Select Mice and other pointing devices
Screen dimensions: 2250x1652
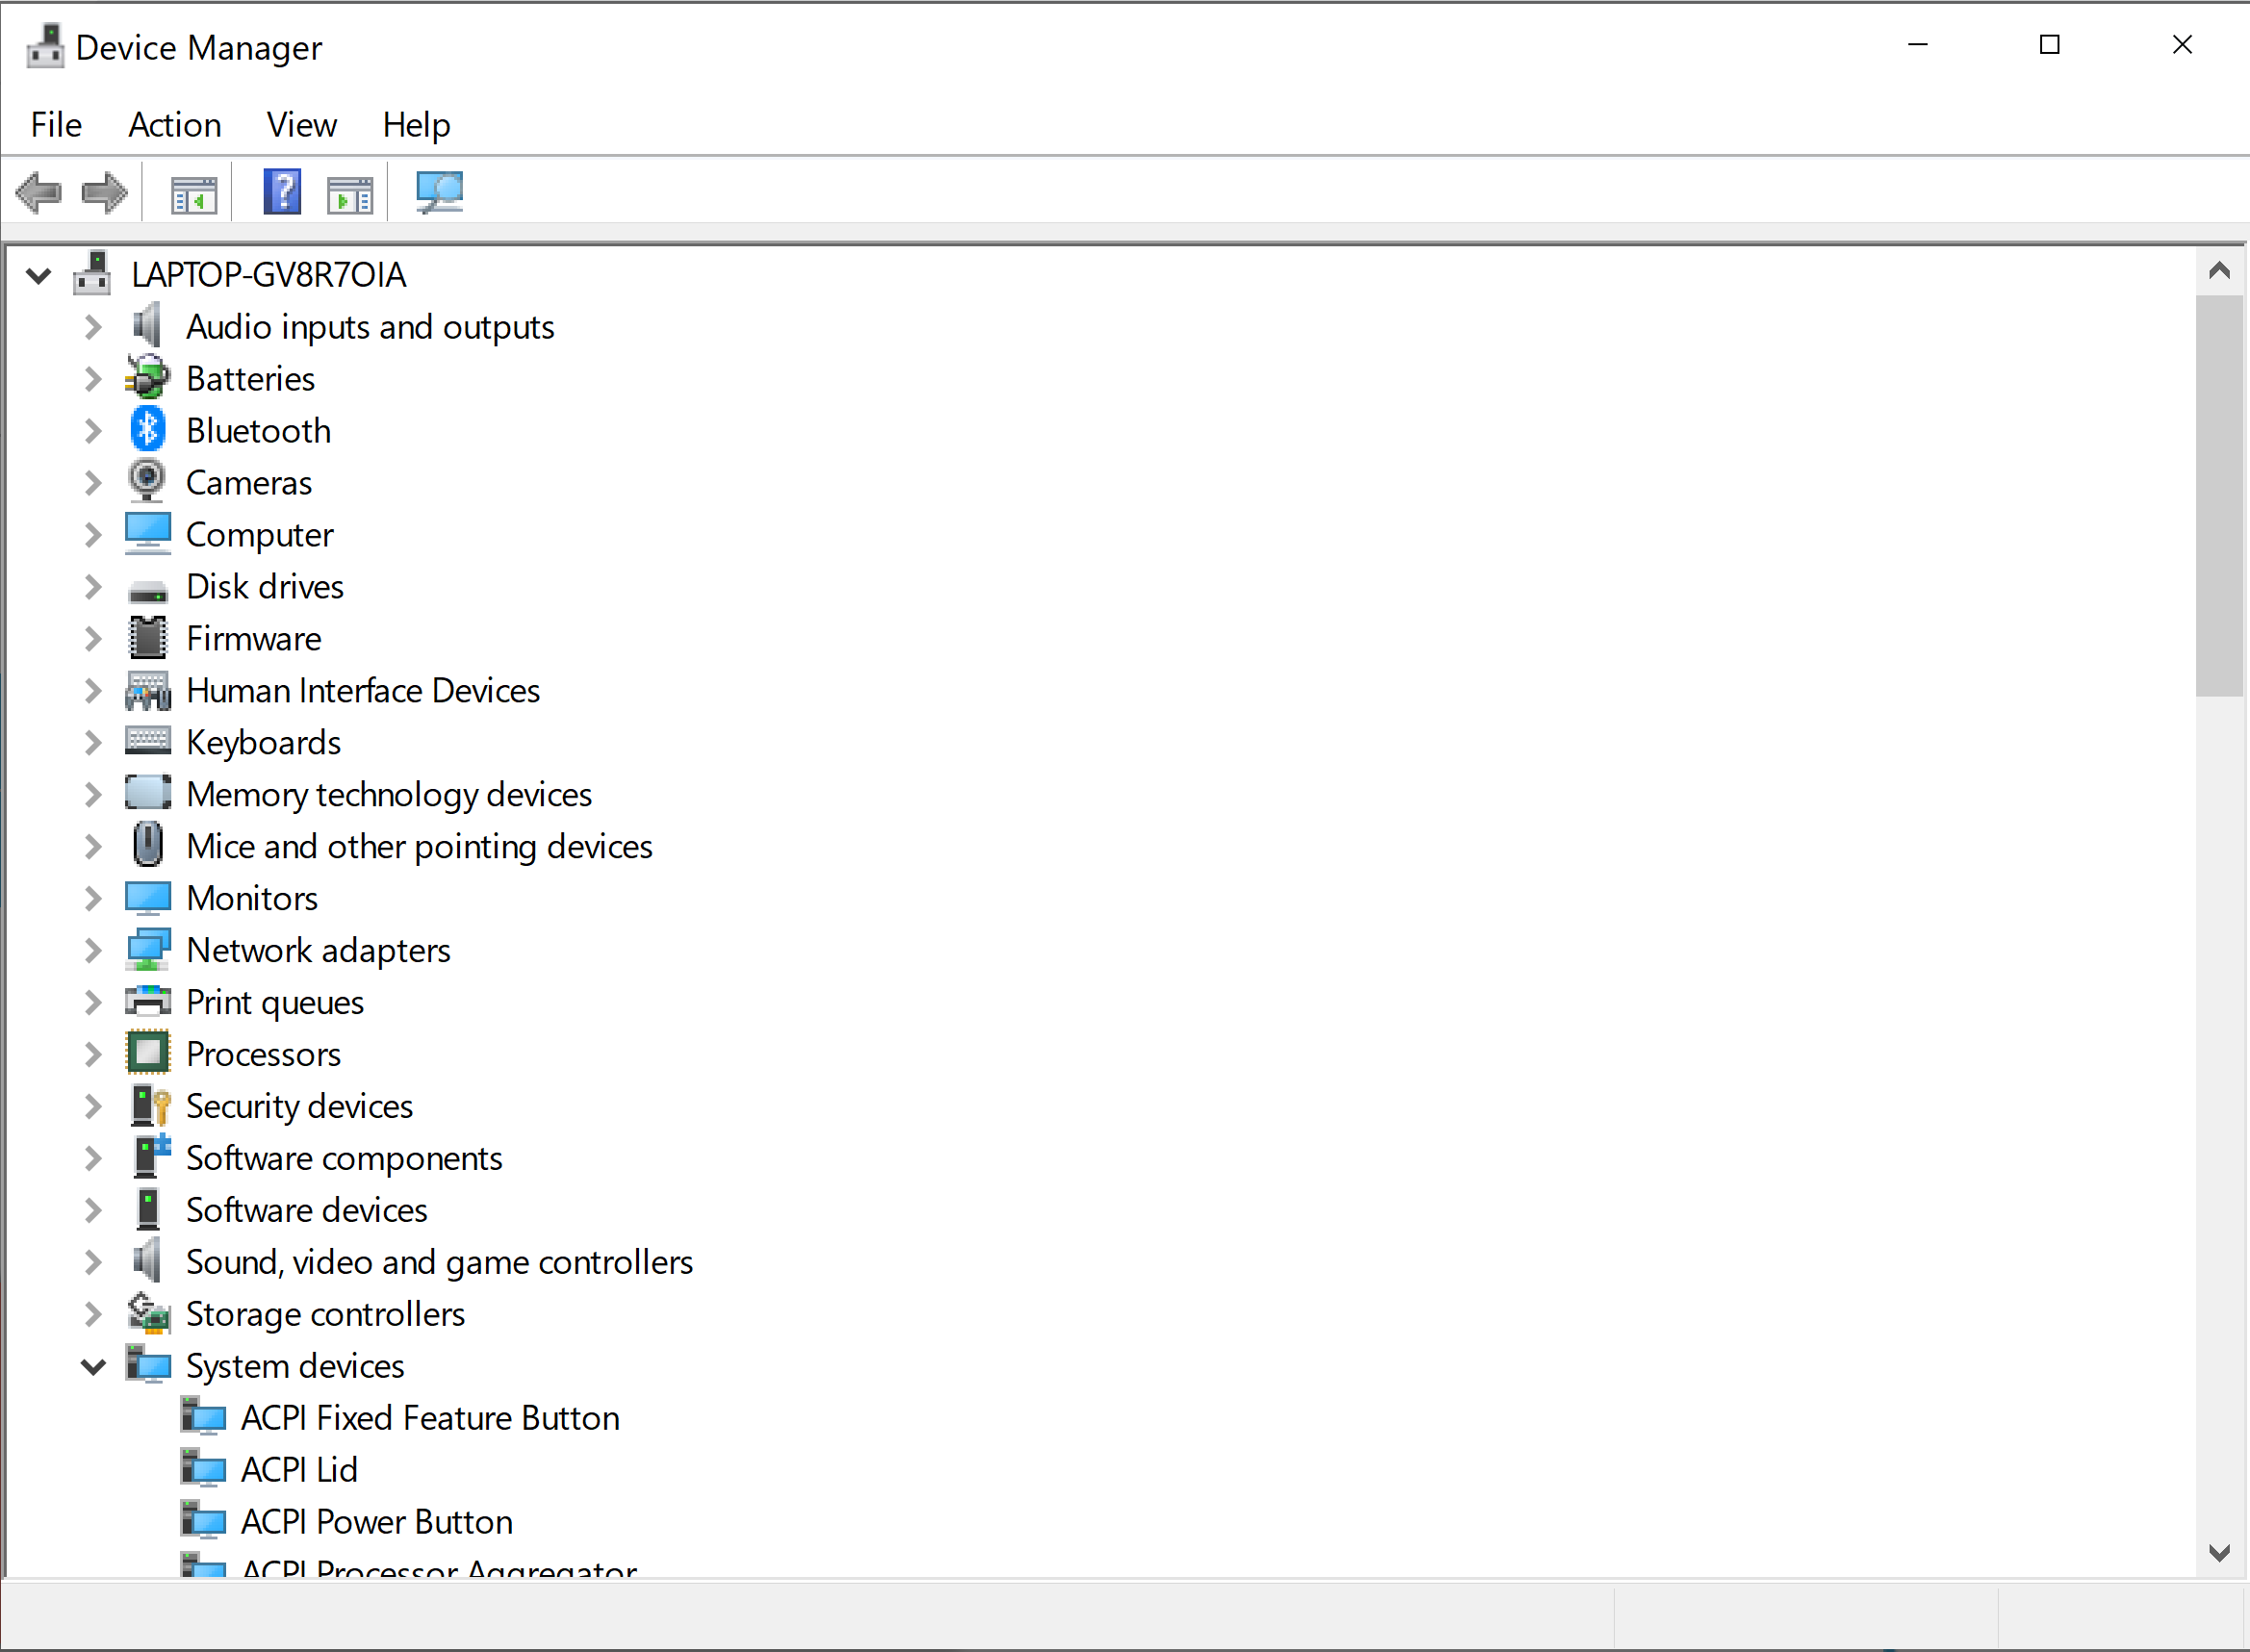419,847
